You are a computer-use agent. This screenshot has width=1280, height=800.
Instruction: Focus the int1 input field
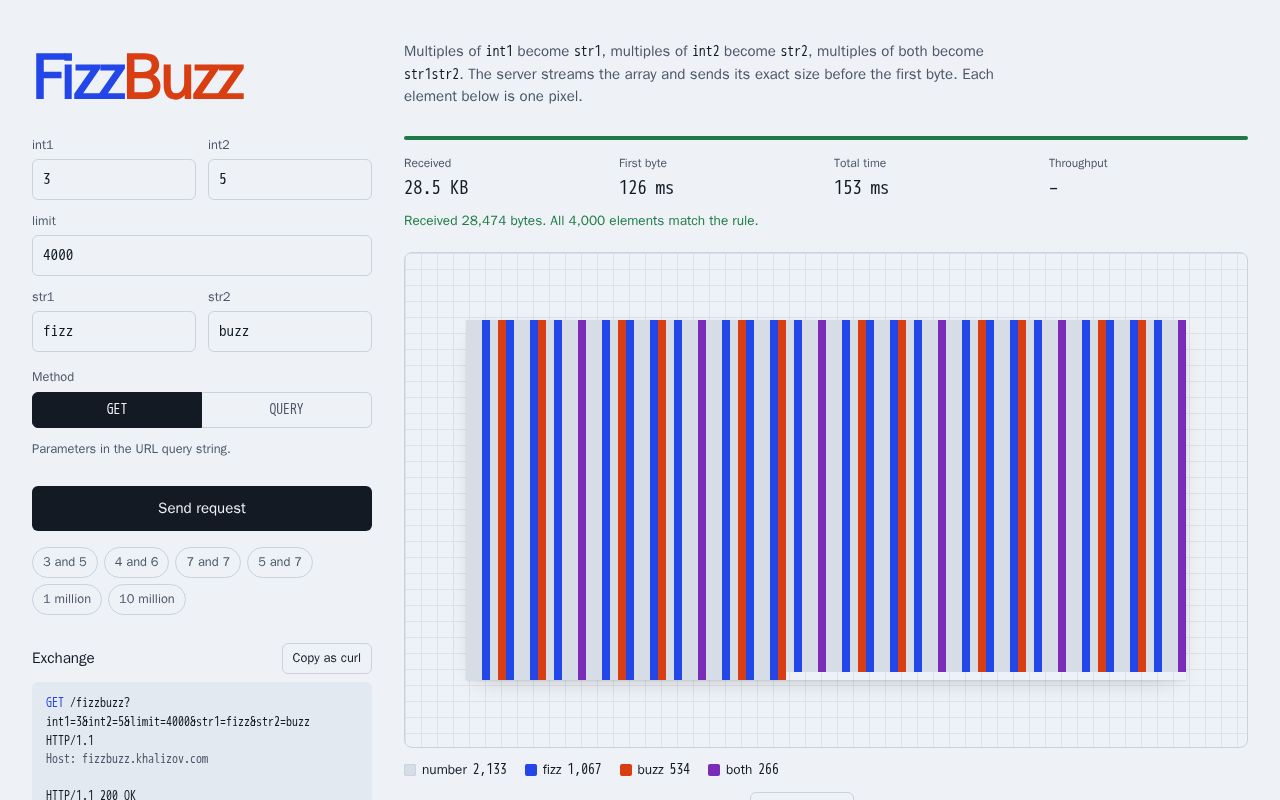coord(114,180)
